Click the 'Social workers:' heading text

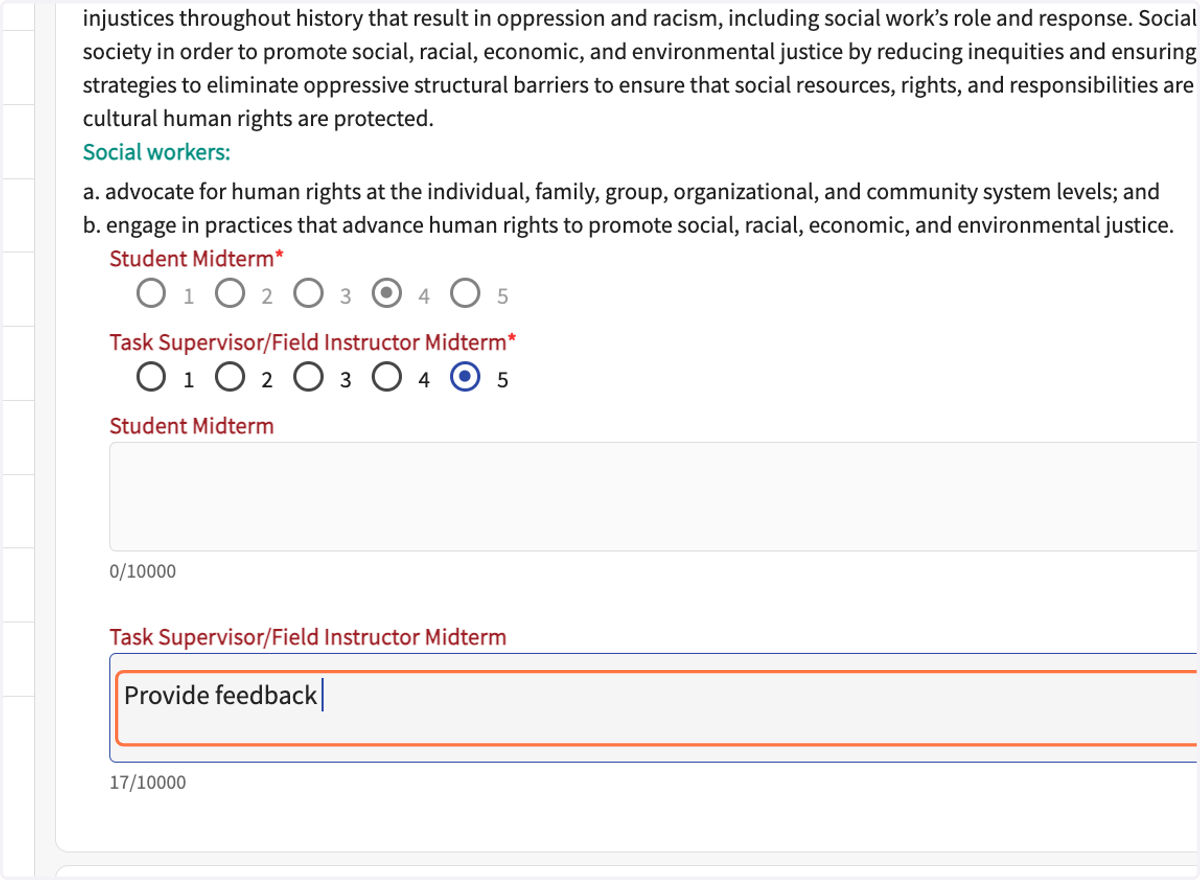click(x=157, y=153)
